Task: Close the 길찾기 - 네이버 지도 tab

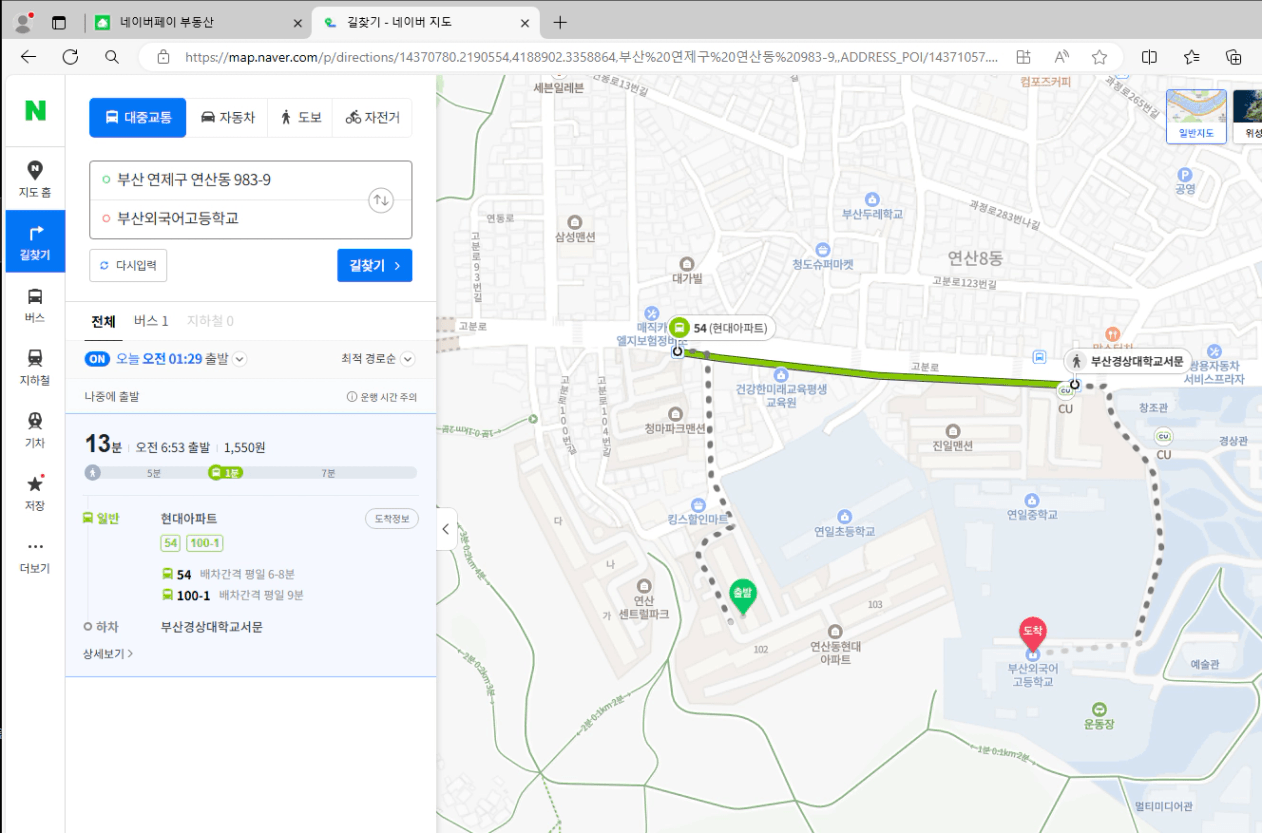Action: point(523,22)
